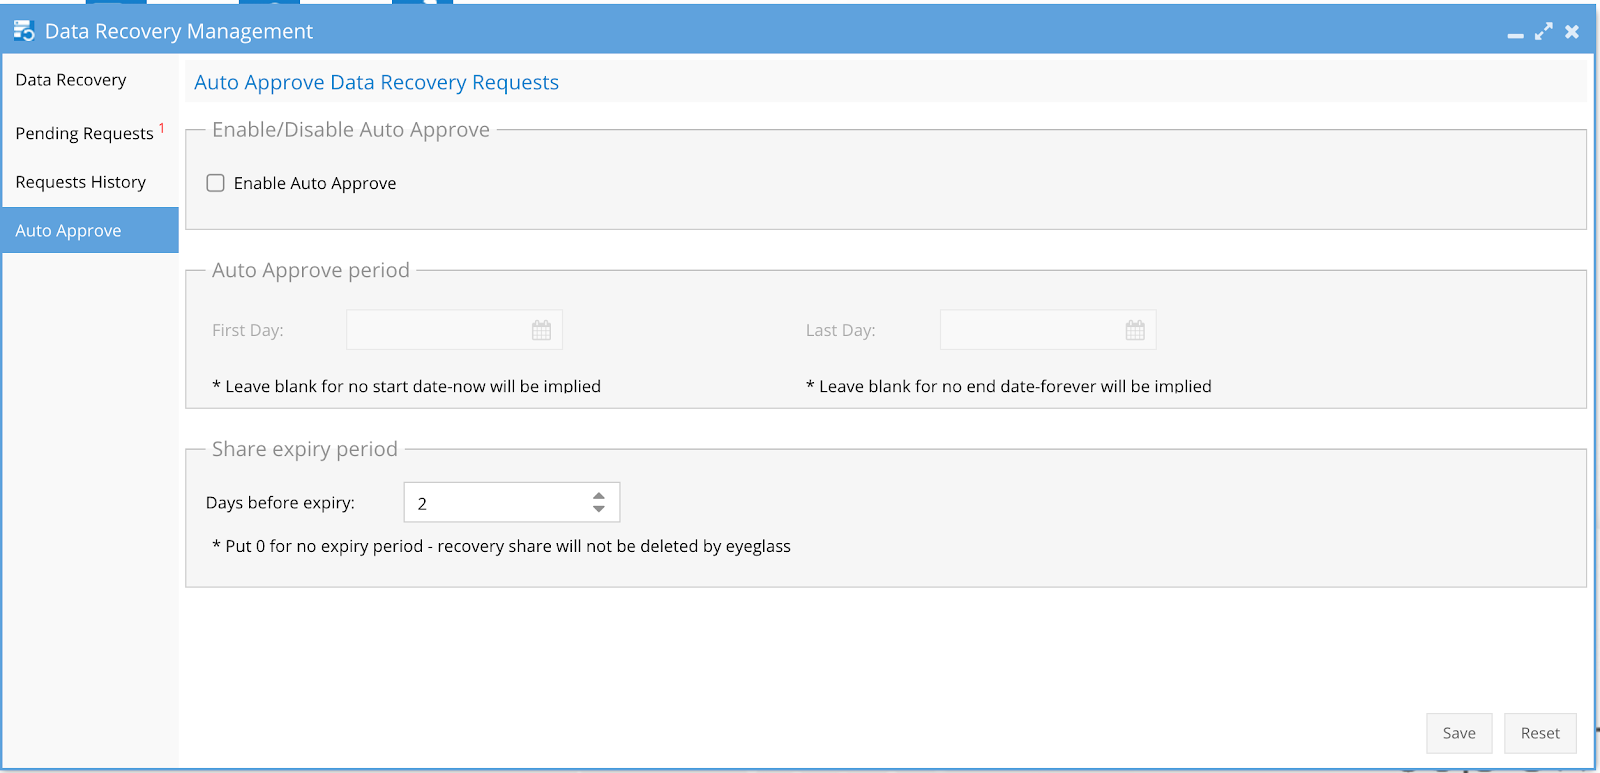Minimize the Data Recovery Management window
Viewport: 1600px width, 773px height.
(x=1516, y=34)
